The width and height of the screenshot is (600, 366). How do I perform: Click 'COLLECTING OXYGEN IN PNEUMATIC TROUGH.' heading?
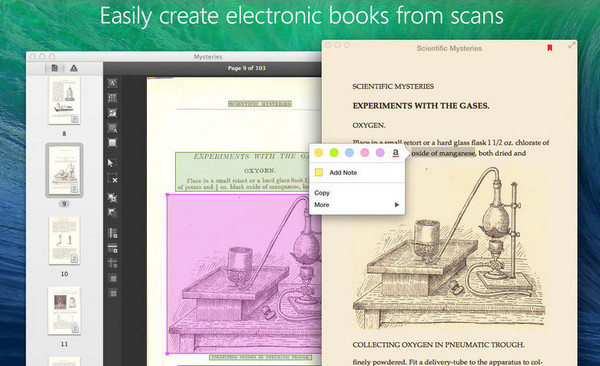click(438, 345)
